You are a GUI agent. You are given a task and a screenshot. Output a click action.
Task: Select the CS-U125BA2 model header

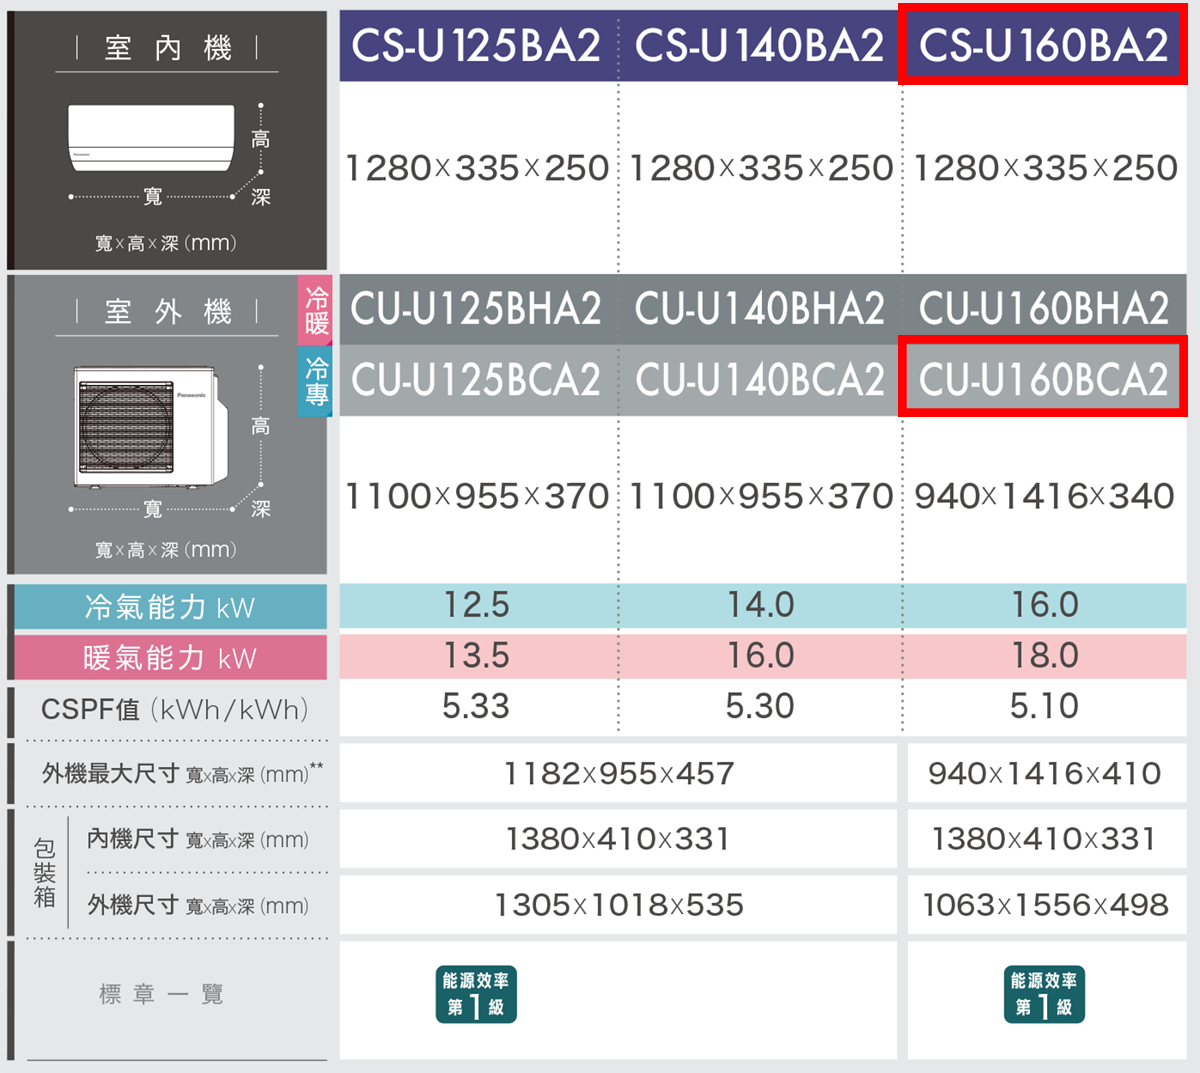476,46
